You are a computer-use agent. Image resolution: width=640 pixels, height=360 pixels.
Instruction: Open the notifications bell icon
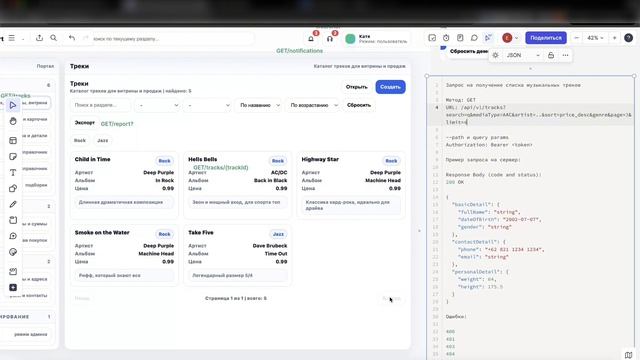311,38
